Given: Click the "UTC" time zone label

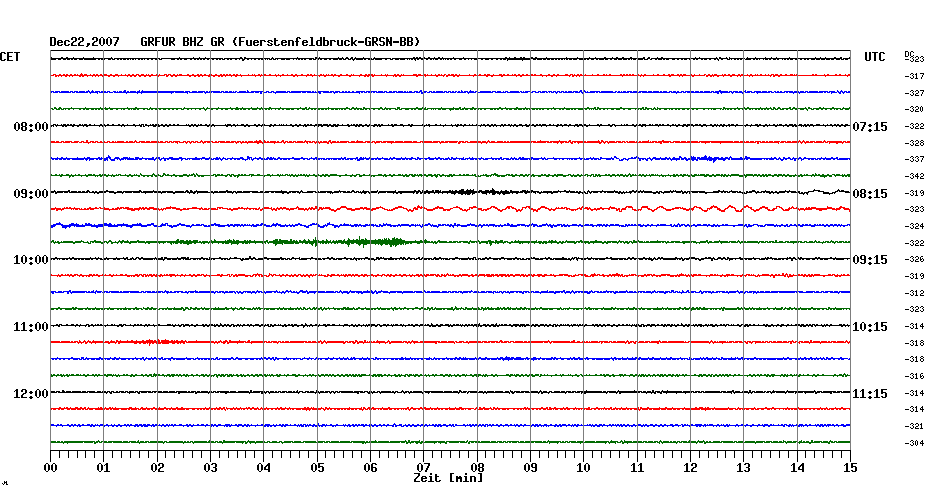Looking at the screenshot, I should (874, 57).
